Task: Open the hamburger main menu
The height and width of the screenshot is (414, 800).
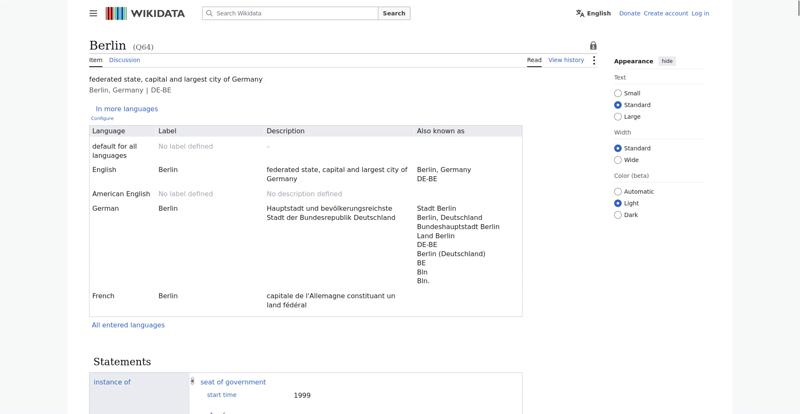Action: point(93,13)
